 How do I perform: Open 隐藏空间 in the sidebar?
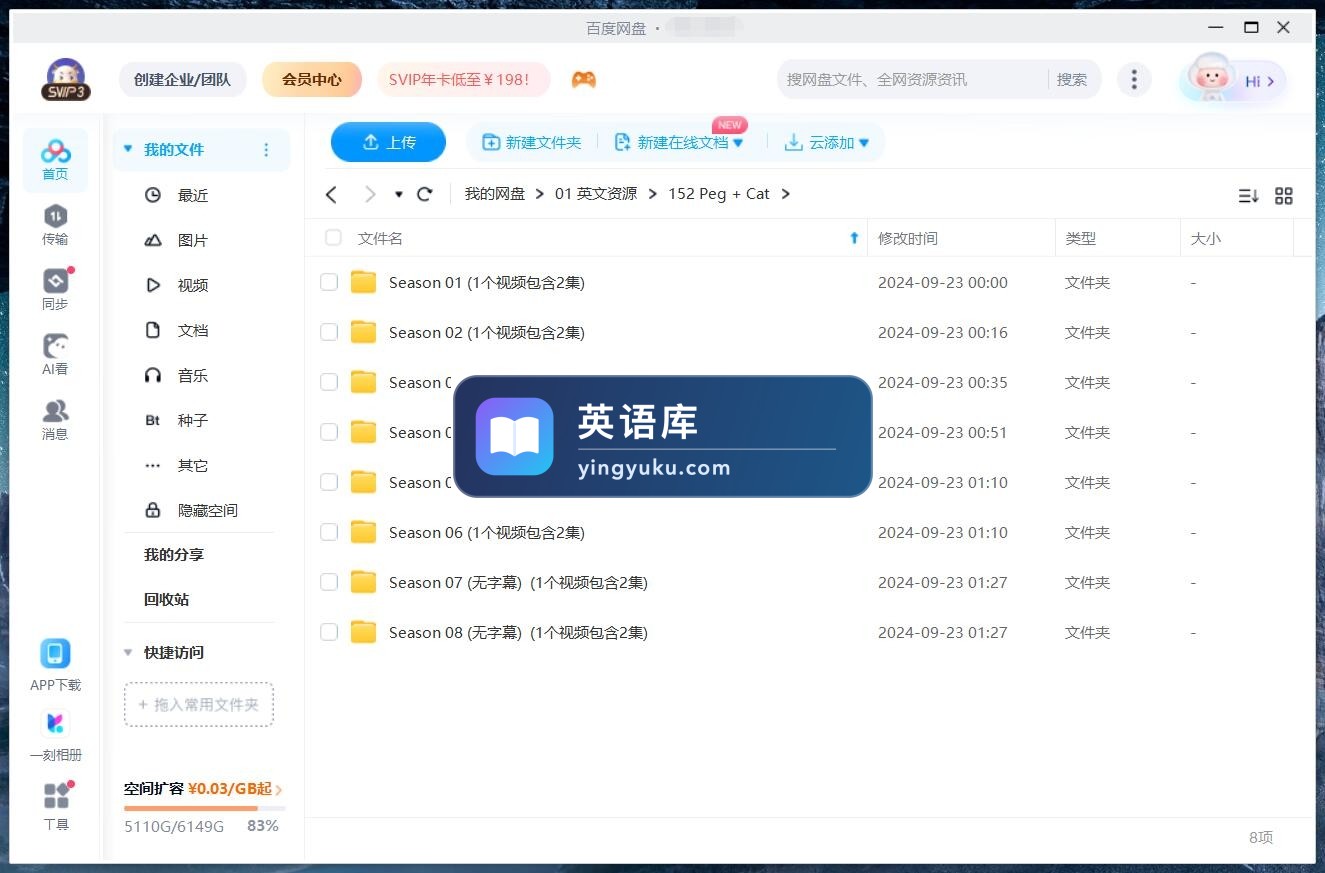coord(207,510)
